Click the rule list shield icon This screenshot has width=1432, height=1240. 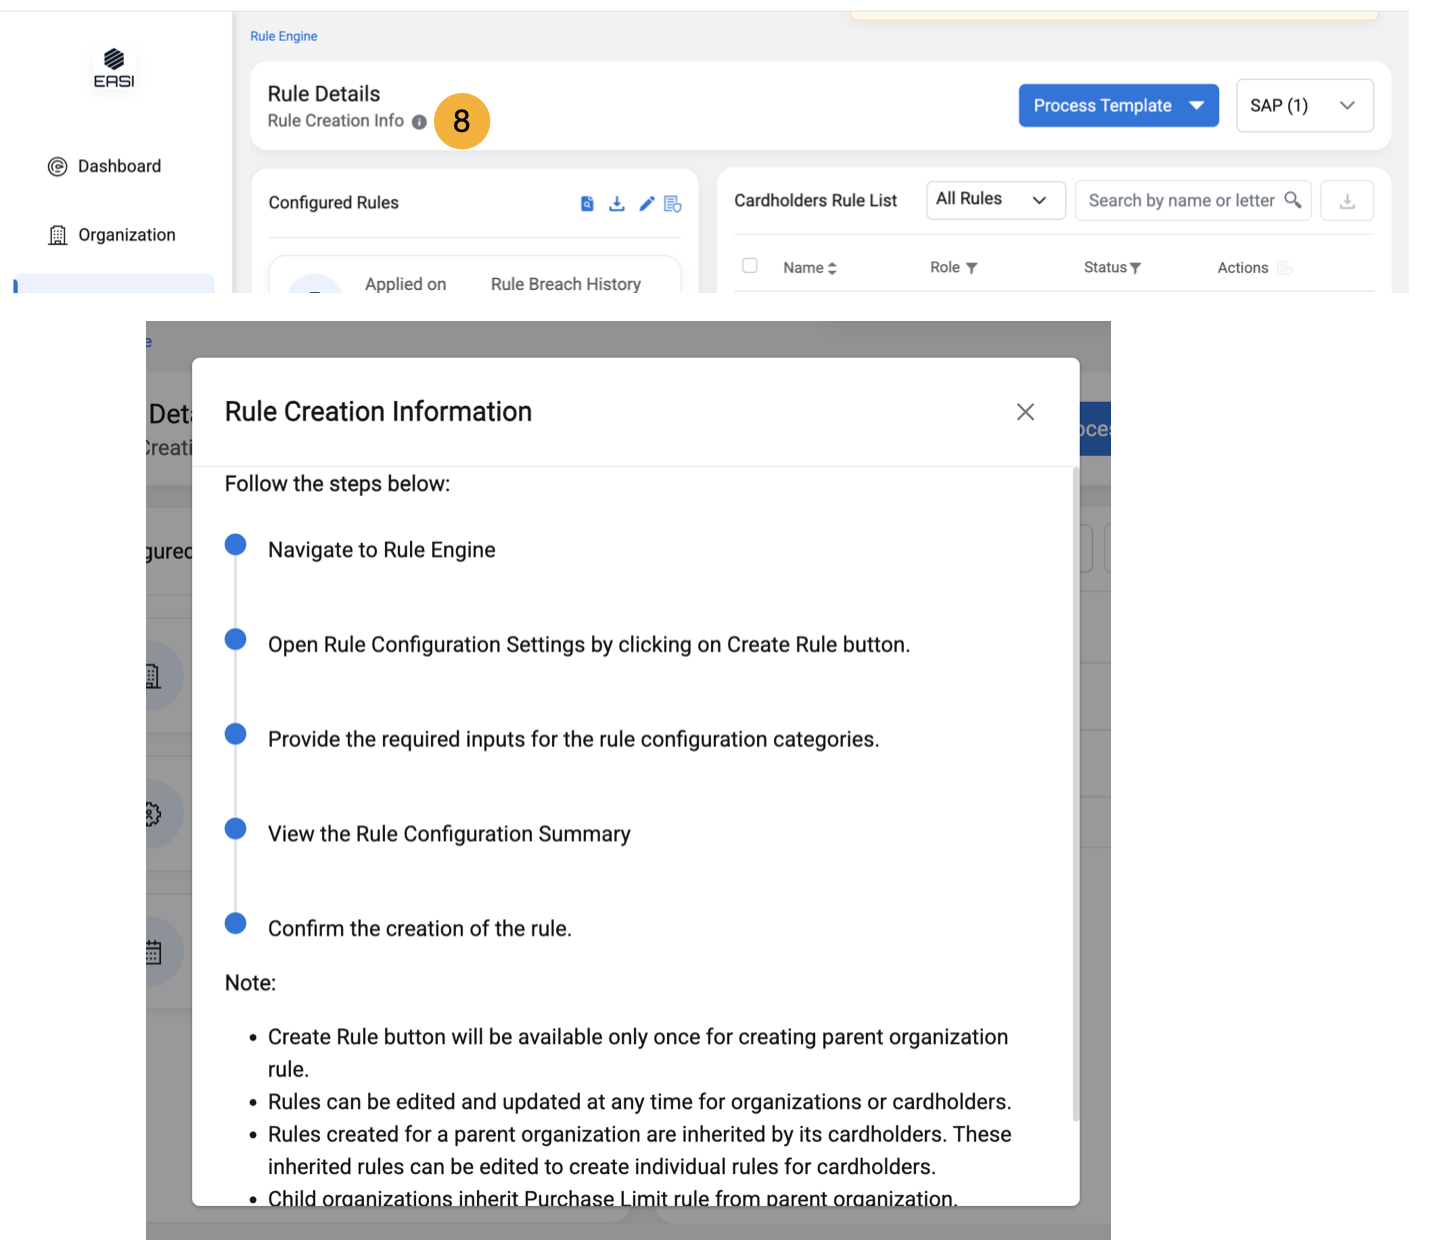coord(673,204)
